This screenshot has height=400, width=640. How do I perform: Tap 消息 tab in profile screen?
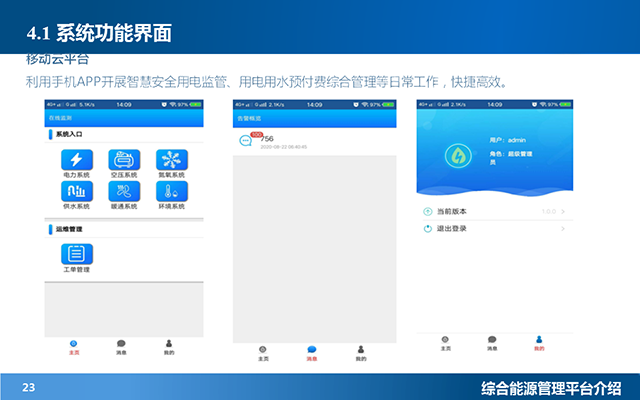coord(492,343)
